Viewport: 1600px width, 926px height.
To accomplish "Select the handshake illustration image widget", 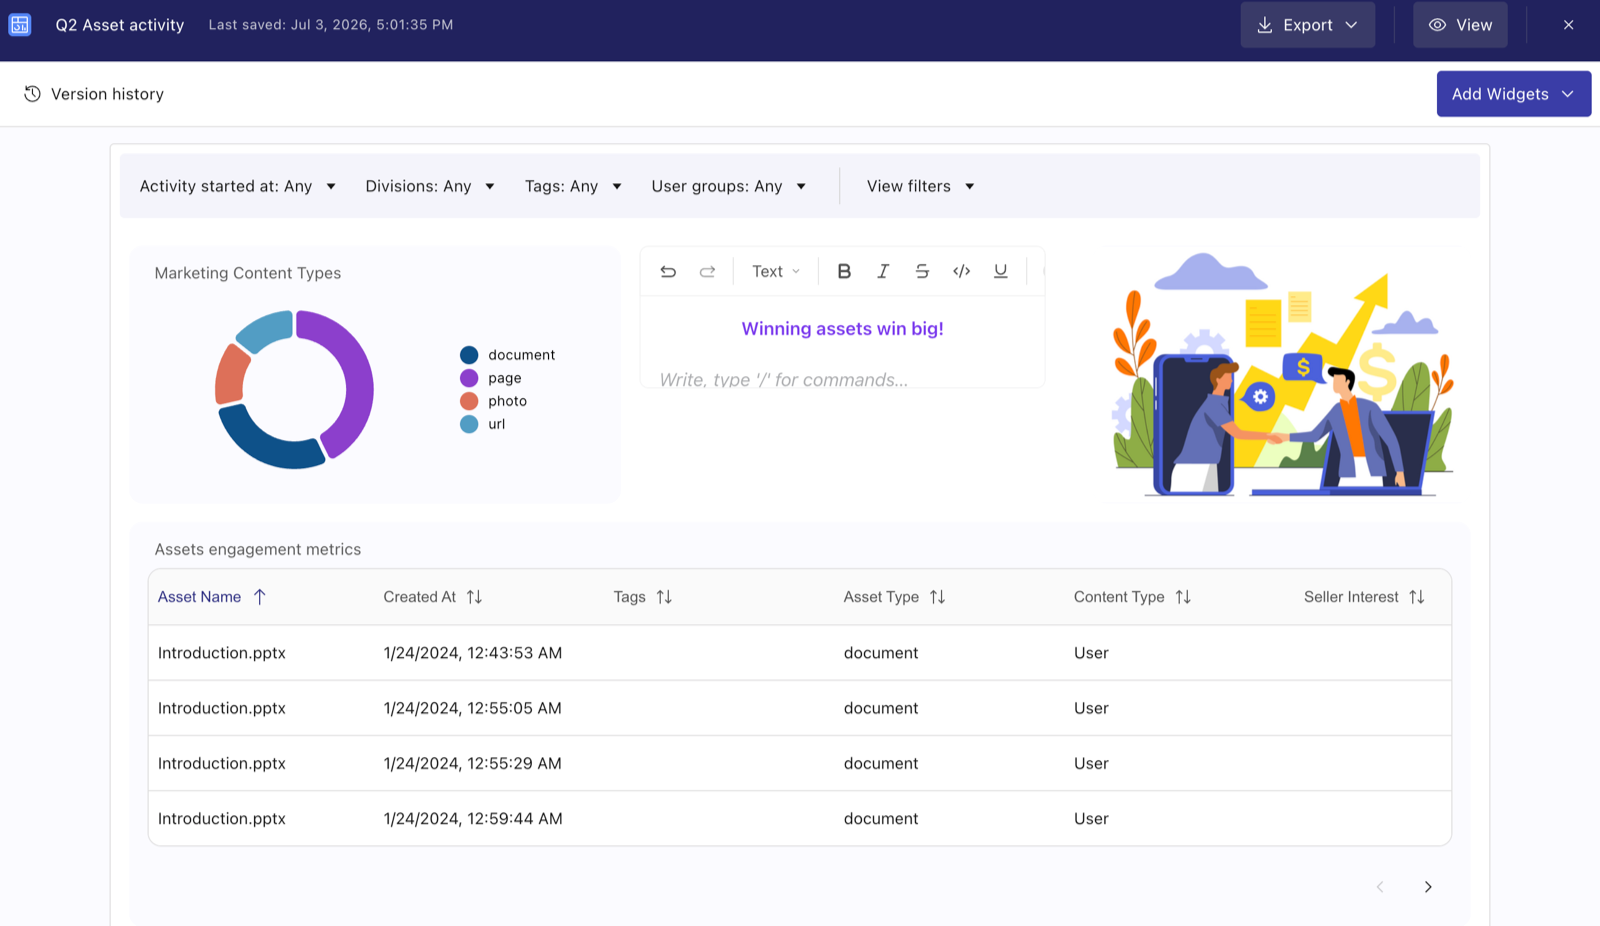I will click(x=1283, y=374).
